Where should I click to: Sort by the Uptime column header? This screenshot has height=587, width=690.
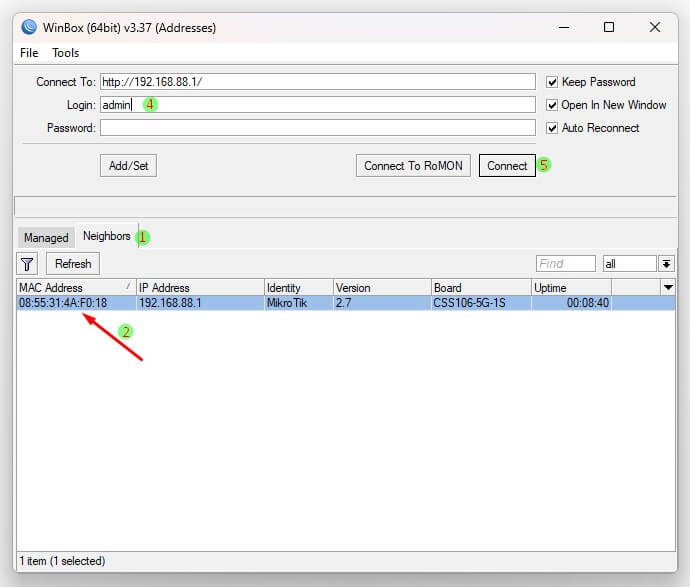pyautogui.click(x=570, y=288)
